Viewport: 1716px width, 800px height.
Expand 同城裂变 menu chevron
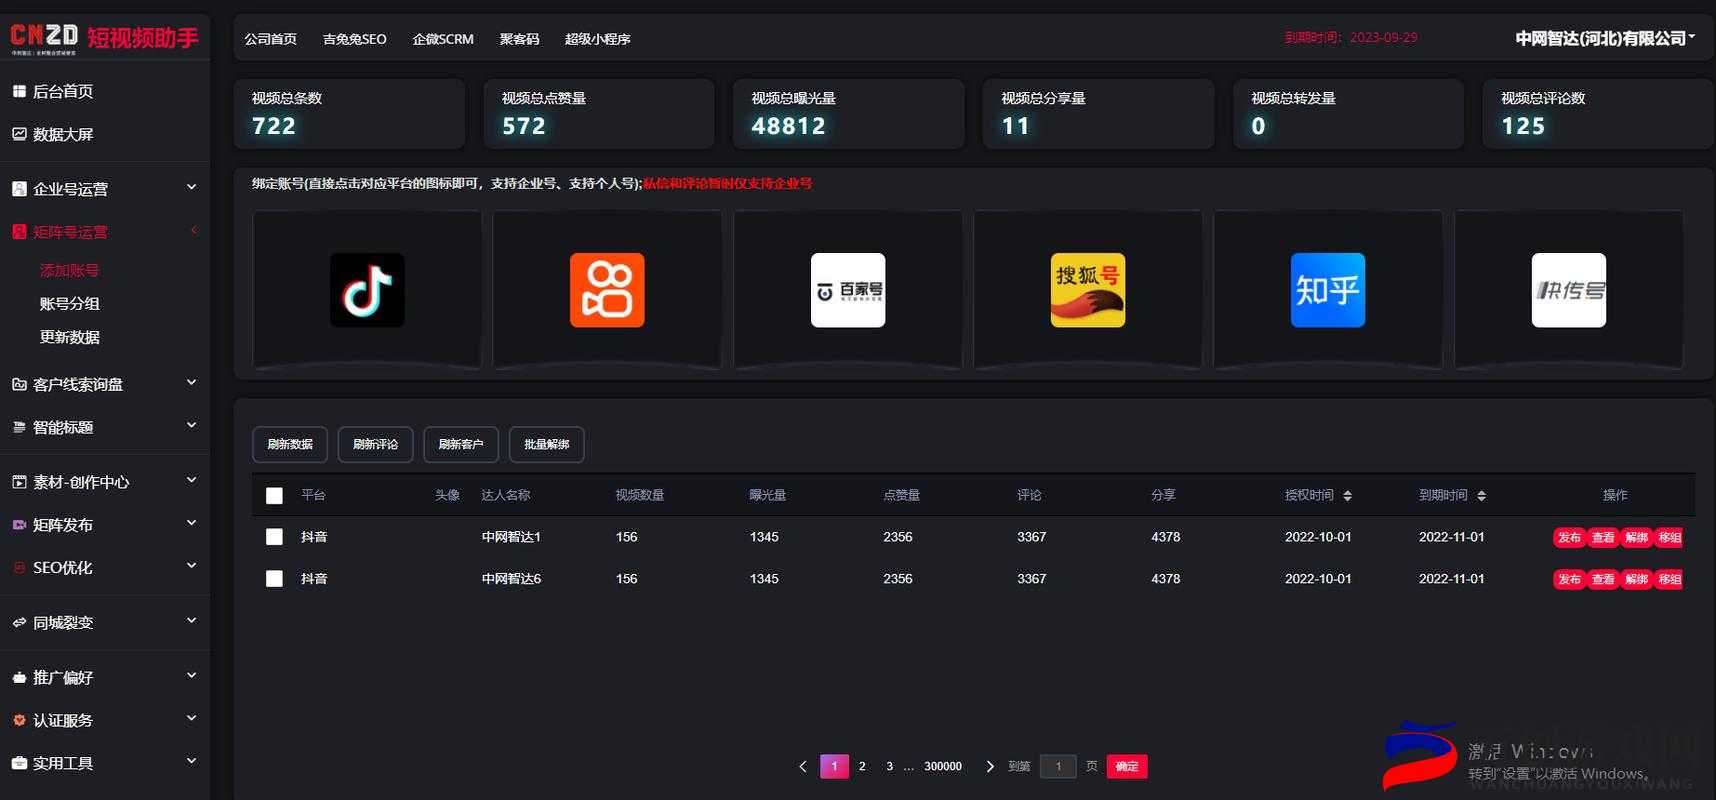tap(191, 620)
